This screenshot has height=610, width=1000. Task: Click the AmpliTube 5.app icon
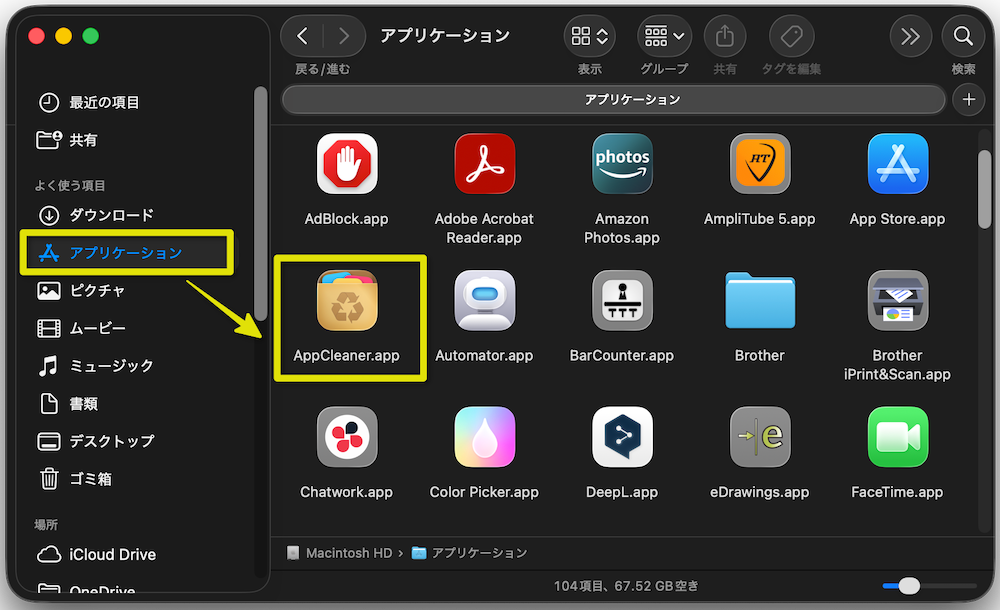pos(760,164)
